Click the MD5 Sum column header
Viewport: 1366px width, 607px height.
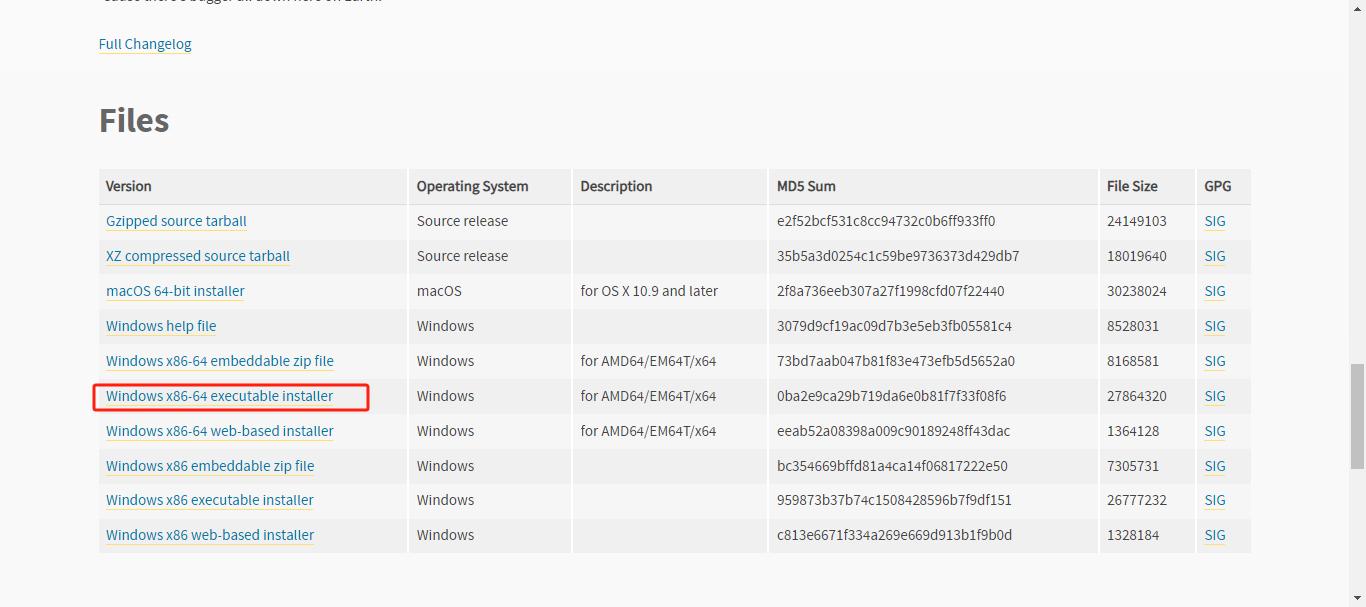[806, 186]
